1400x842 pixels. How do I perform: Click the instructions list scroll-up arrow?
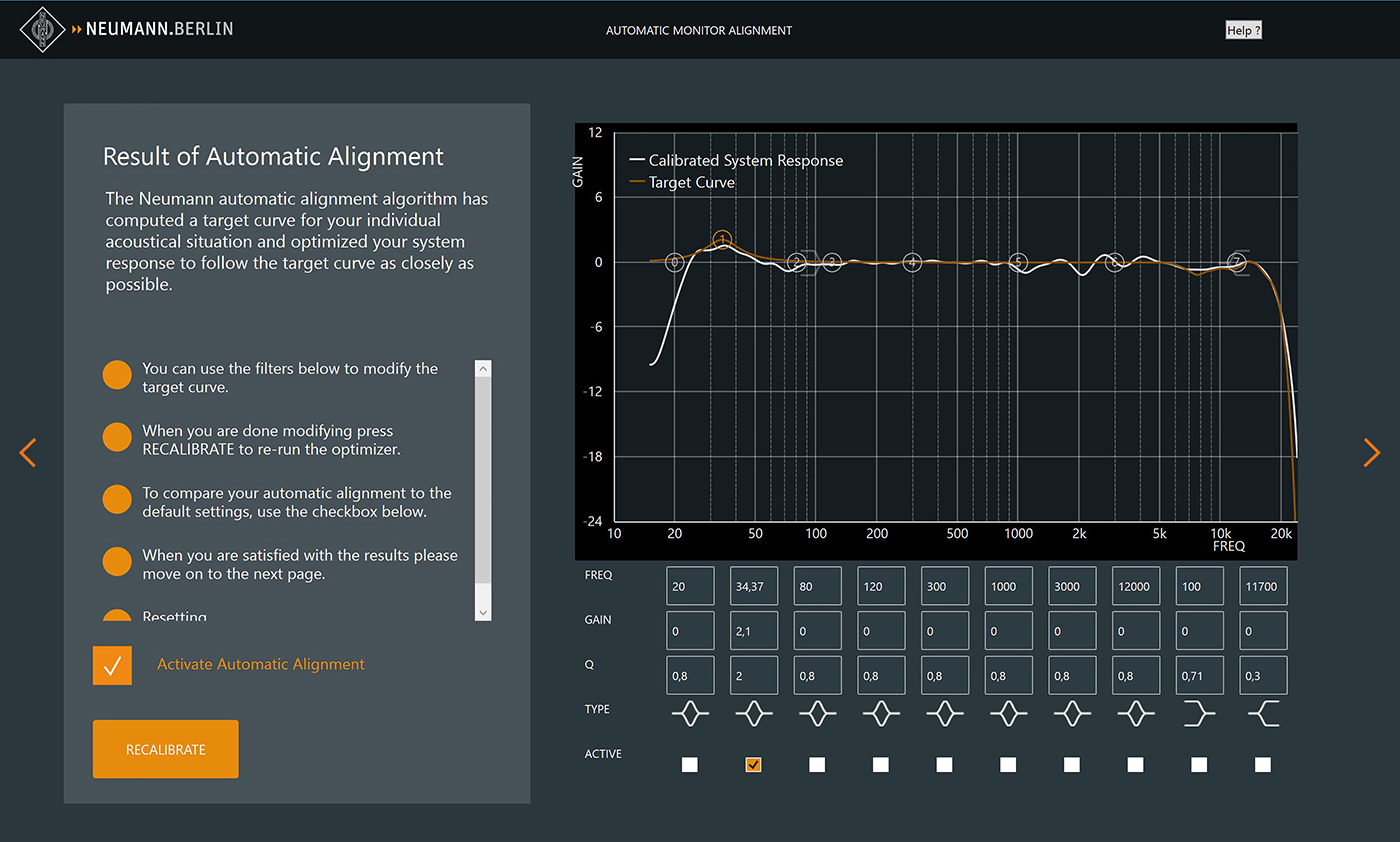click(x=483, y=369)
